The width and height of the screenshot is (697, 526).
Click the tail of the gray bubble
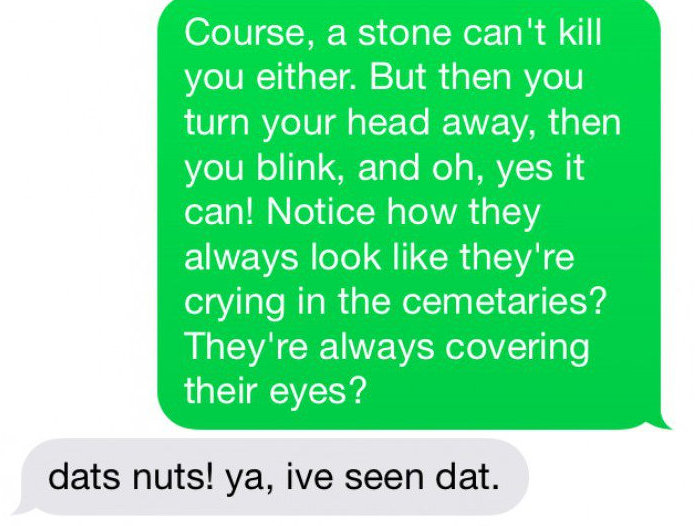click(x=21, y=507)
